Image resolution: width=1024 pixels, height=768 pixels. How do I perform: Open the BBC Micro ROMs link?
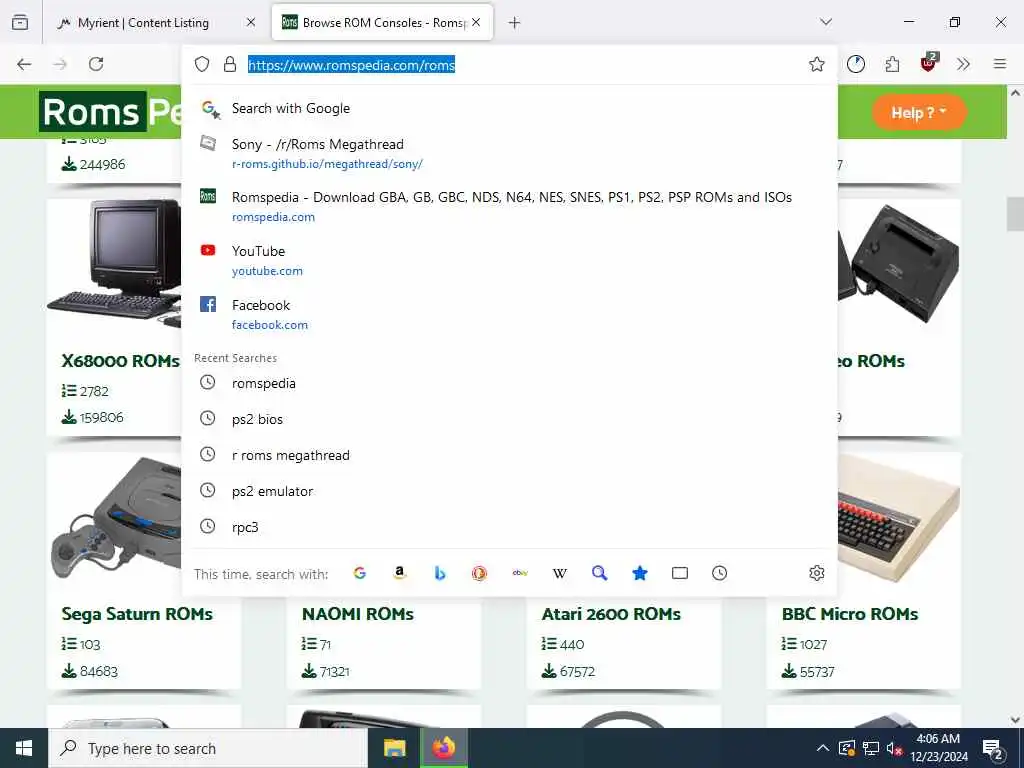(850, 614)
